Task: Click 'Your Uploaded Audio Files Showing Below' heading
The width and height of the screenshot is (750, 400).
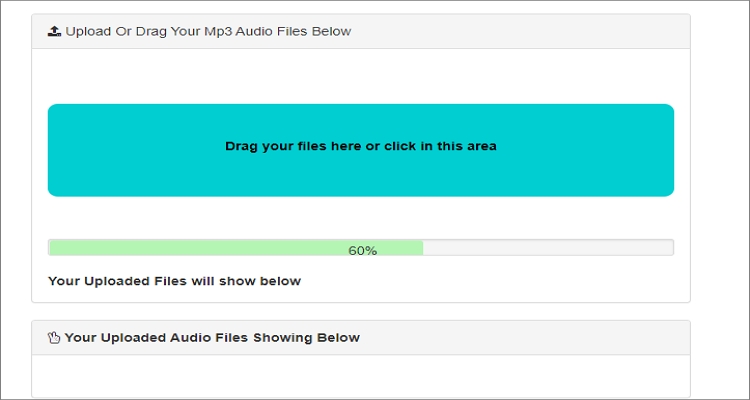Action: coord(212,338)
